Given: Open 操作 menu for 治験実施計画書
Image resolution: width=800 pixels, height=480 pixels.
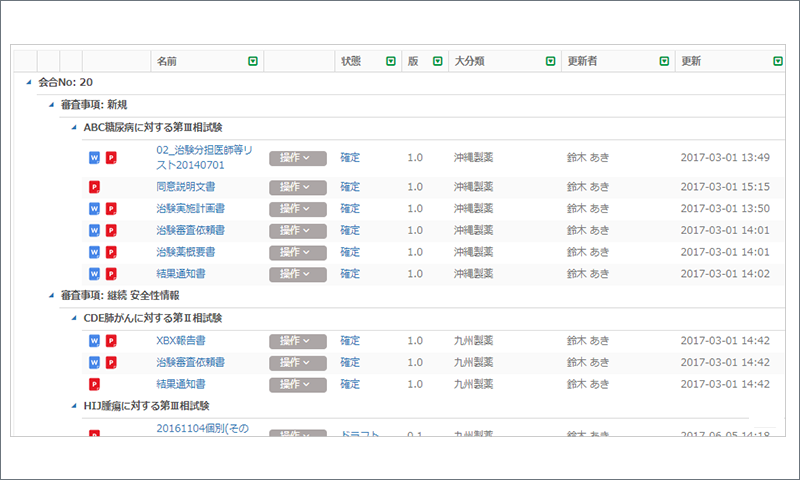Looking at the screenshot, I should coord(298,209).
